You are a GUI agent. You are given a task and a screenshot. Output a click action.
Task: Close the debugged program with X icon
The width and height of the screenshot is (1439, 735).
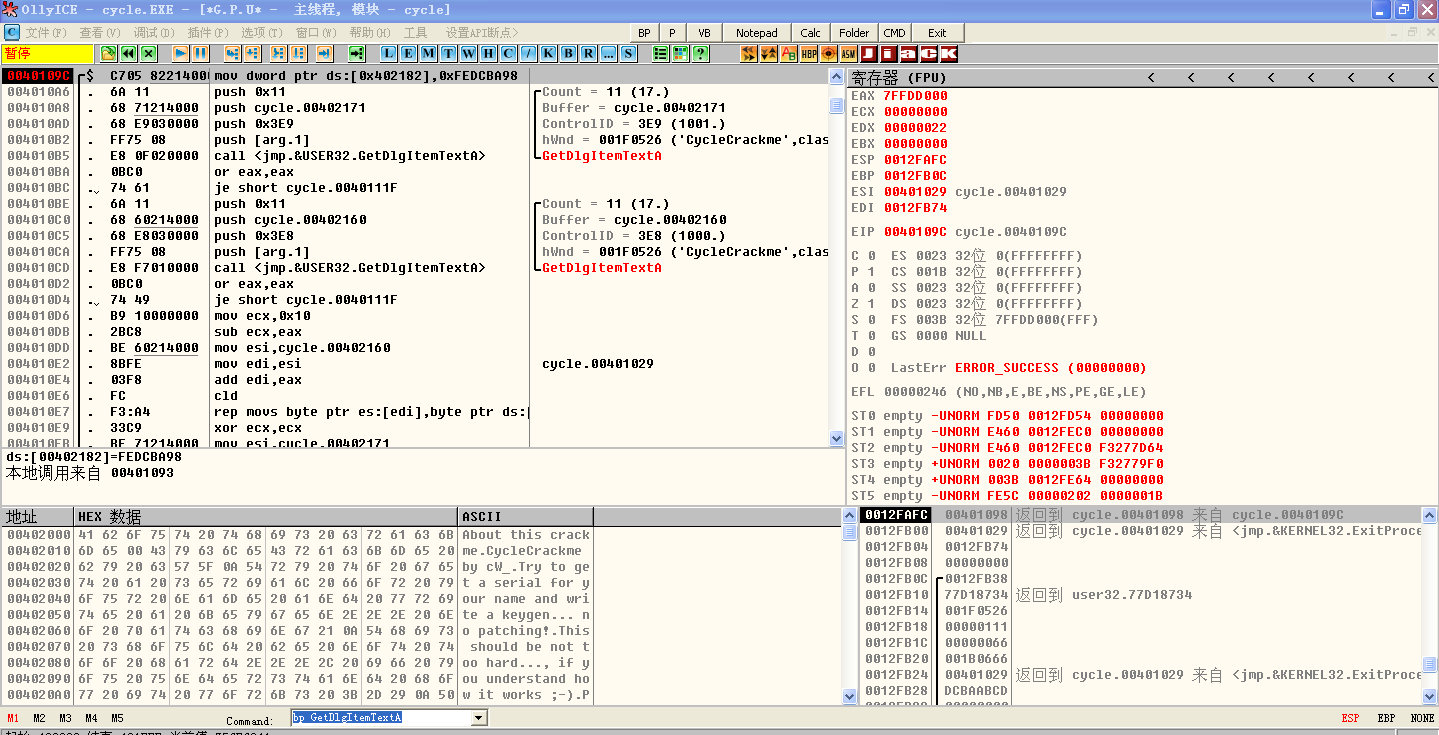149,53
